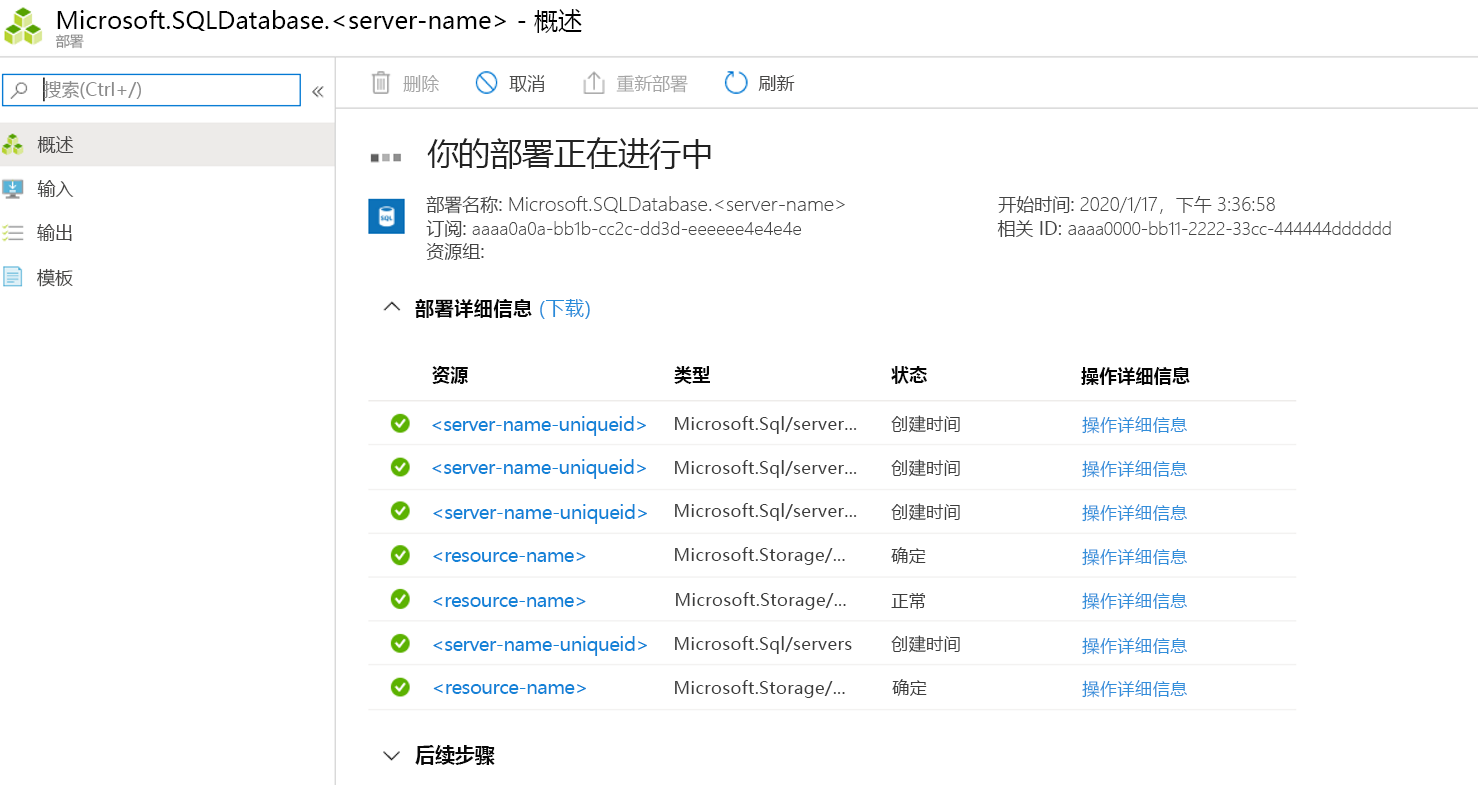
Task: Click the 下载 download link
Action: [565, 308]
